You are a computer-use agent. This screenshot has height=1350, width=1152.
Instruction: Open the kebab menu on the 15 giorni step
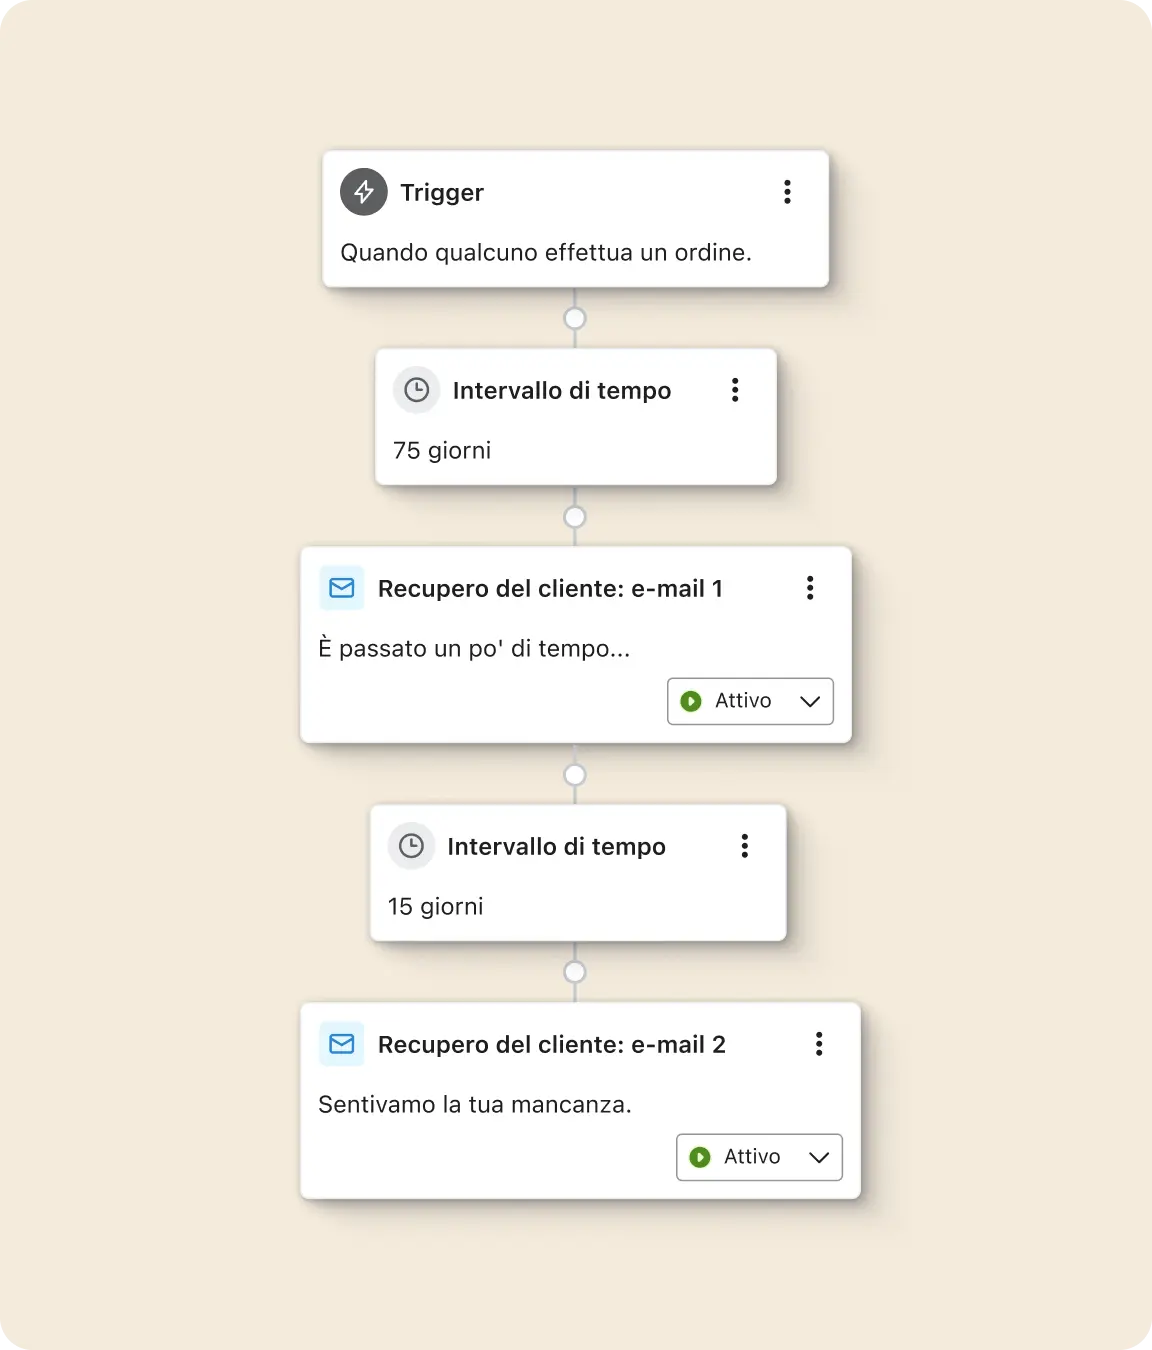pos(744,846)
